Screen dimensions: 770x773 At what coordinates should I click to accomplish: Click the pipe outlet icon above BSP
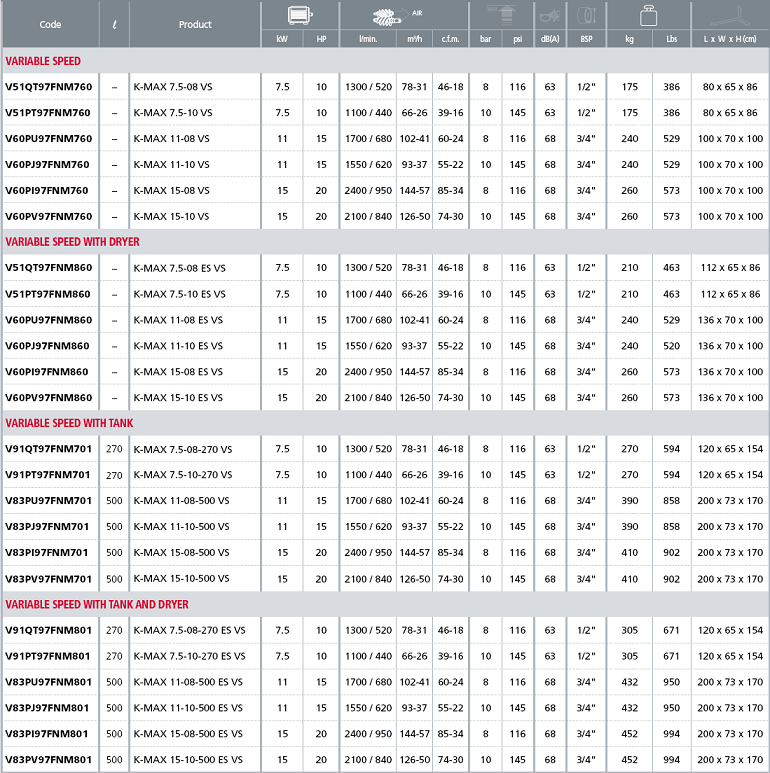(x=586, y=15)
